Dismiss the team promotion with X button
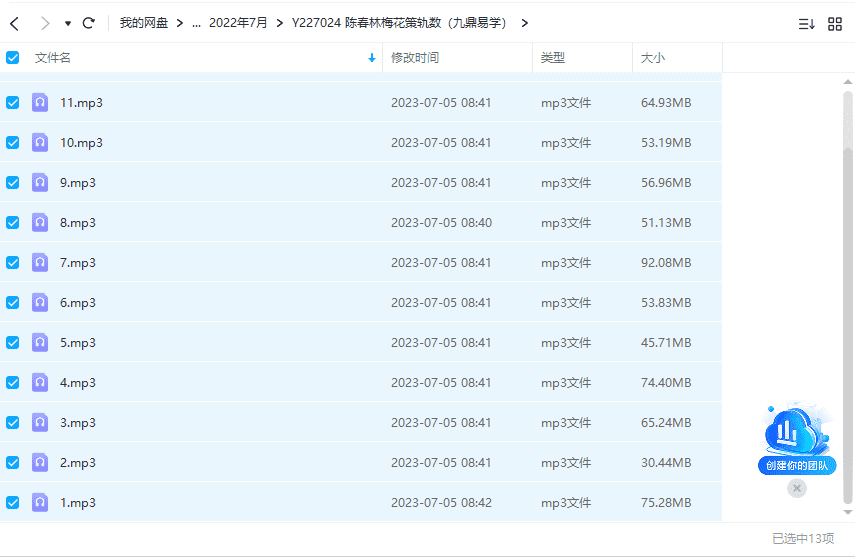 click(797, 488)
